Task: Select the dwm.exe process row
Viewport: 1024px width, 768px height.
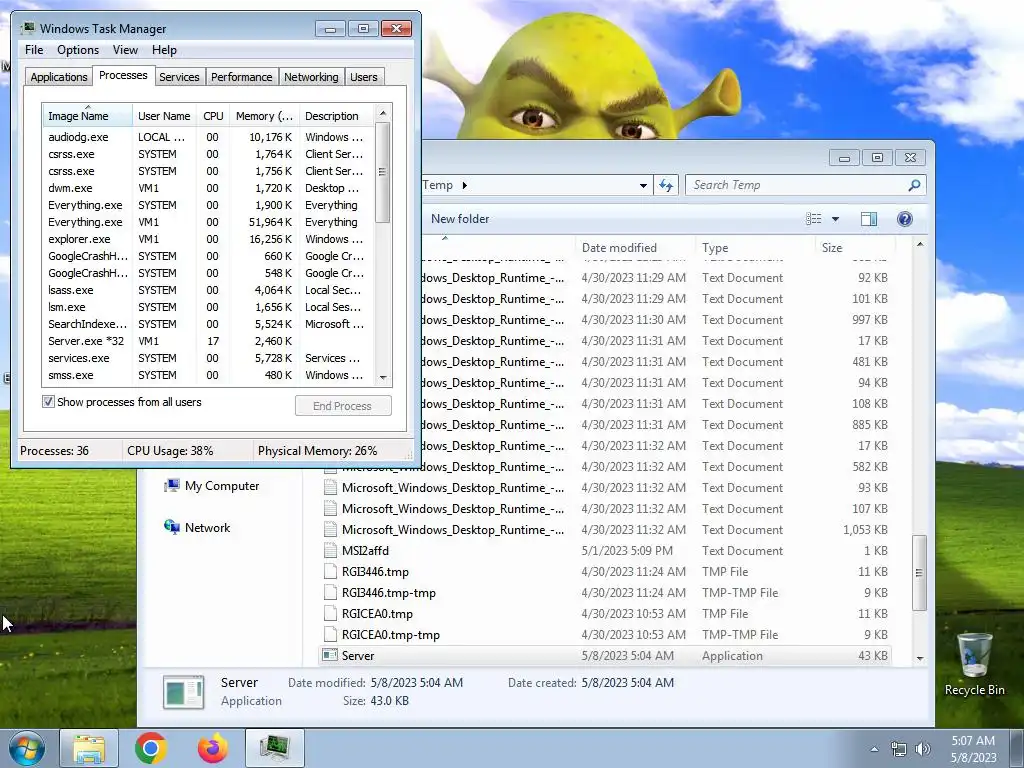Action: [x=208, y=188]
